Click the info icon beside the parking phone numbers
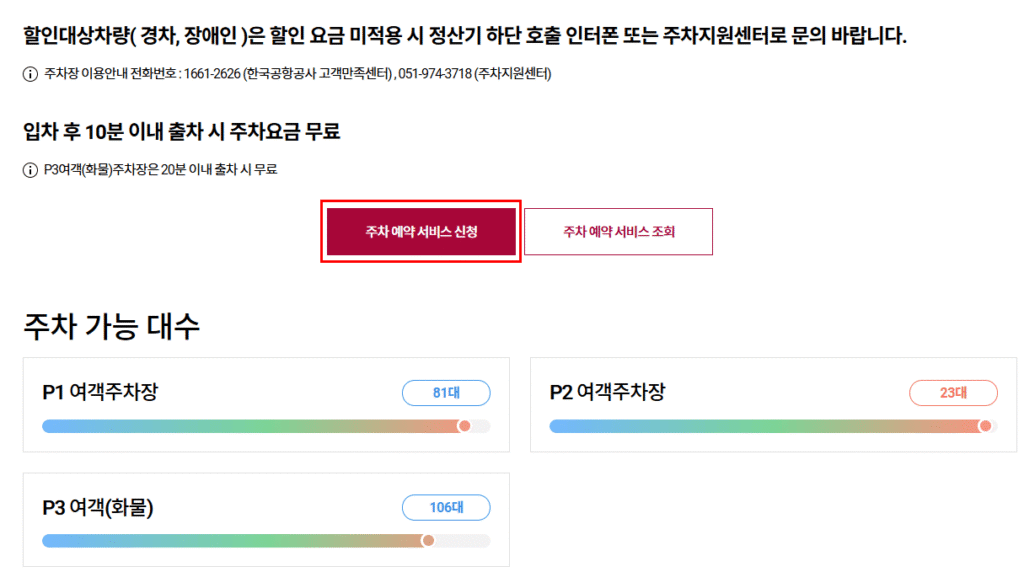This screenshot has width=1024, height=588. click(x=29, y=74)
